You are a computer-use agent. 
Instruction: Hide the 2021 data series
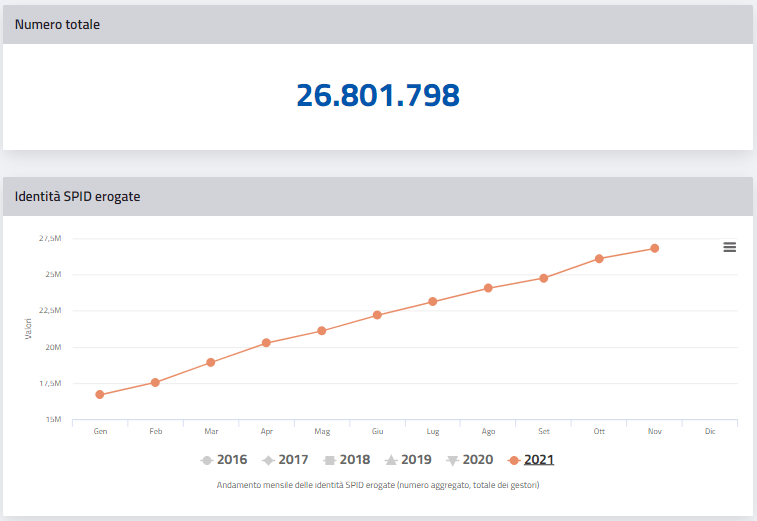tap(530, 460)
